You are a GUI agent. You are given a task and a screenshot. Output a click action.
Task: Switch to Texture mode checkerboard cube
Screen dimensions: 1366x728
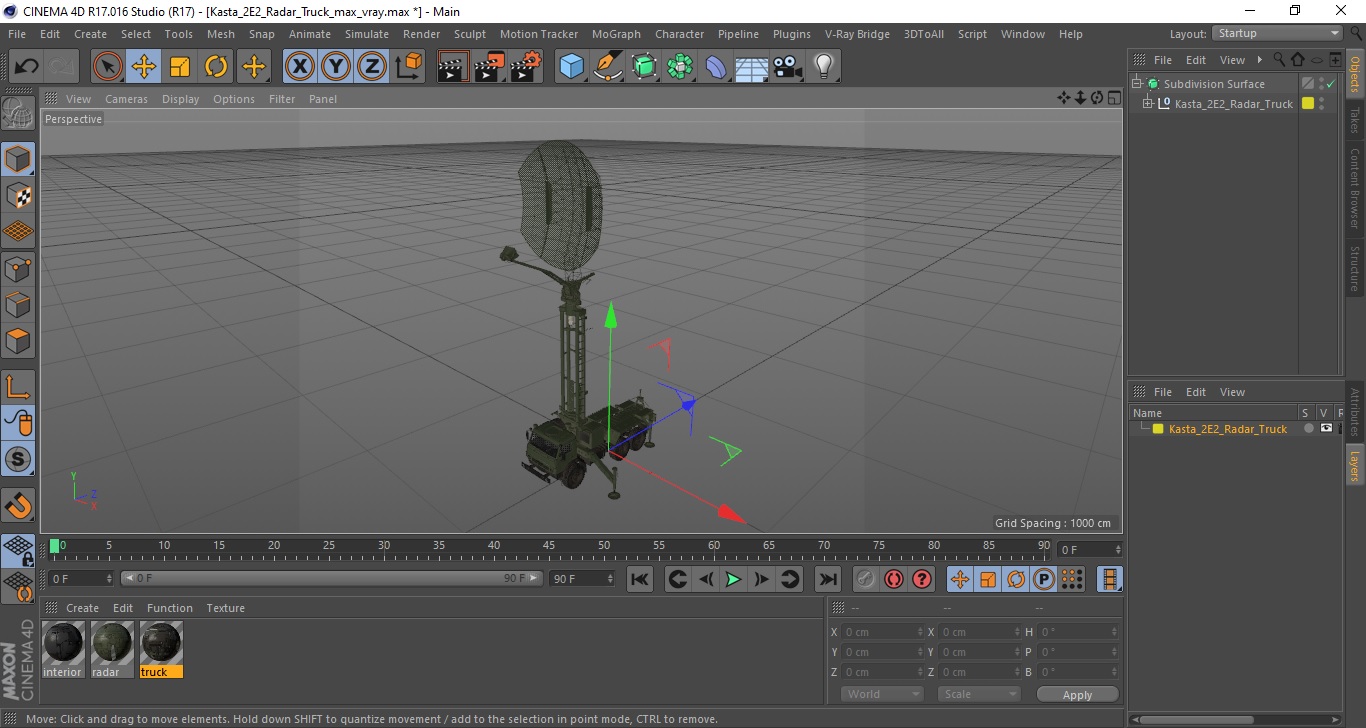click(x=18, y=195)
